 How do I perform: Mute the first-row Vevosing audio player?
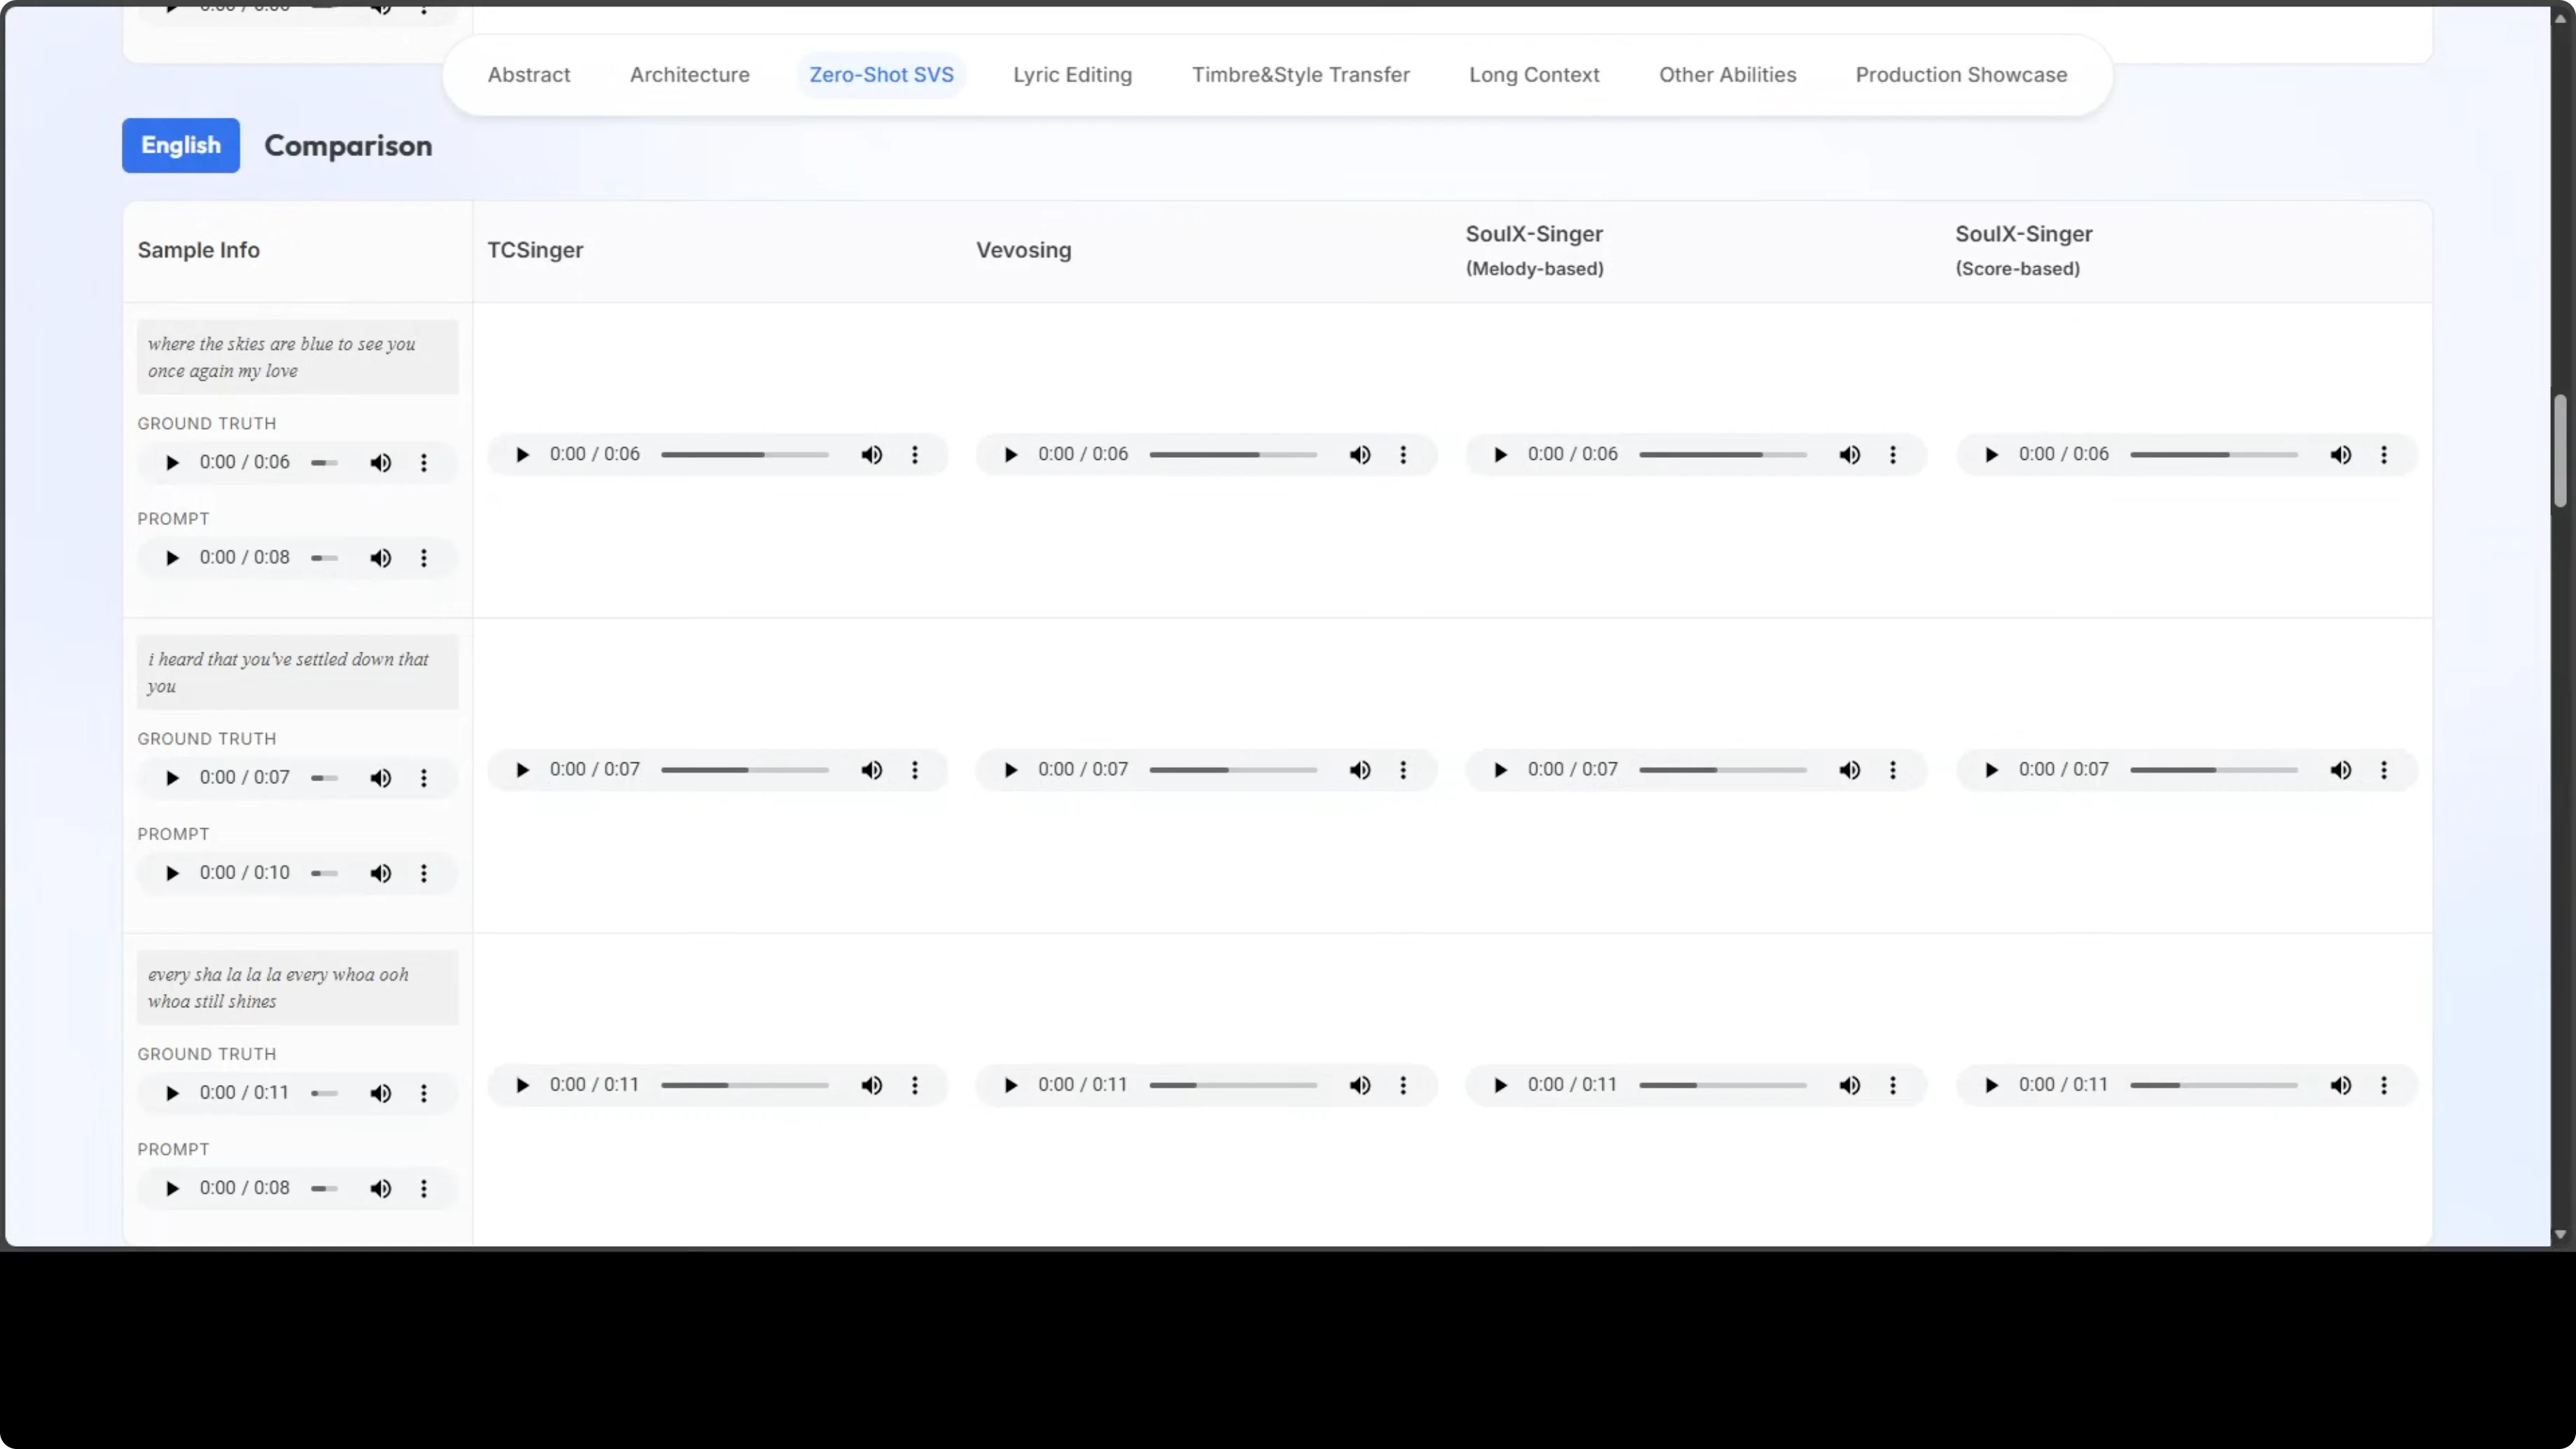[1360, 455]
